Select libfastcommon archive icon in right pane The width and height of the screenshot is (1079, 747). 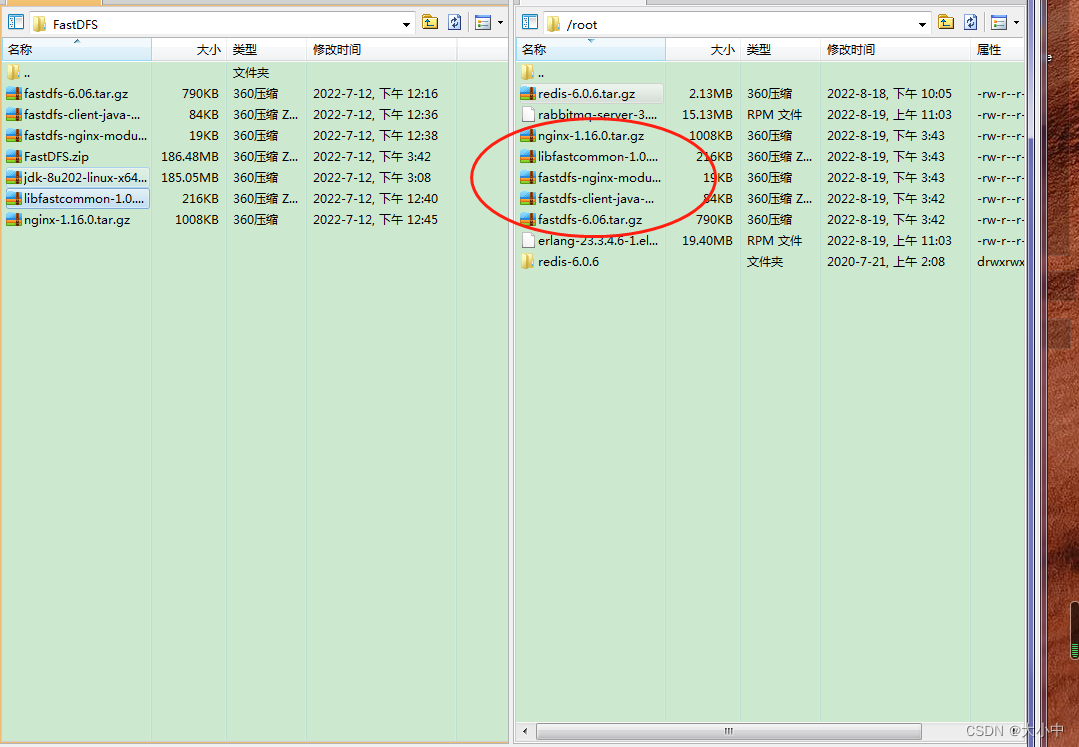click(528, 157)
